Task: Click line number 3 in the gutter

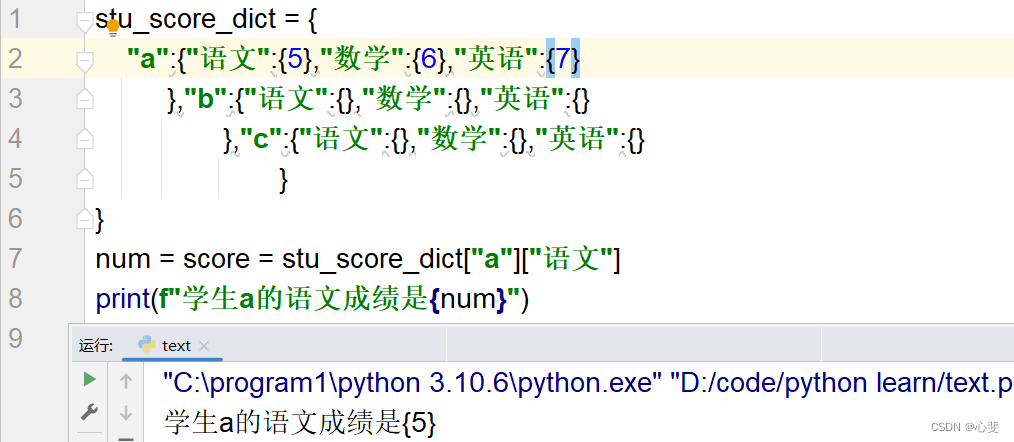Action: point(16,99)
